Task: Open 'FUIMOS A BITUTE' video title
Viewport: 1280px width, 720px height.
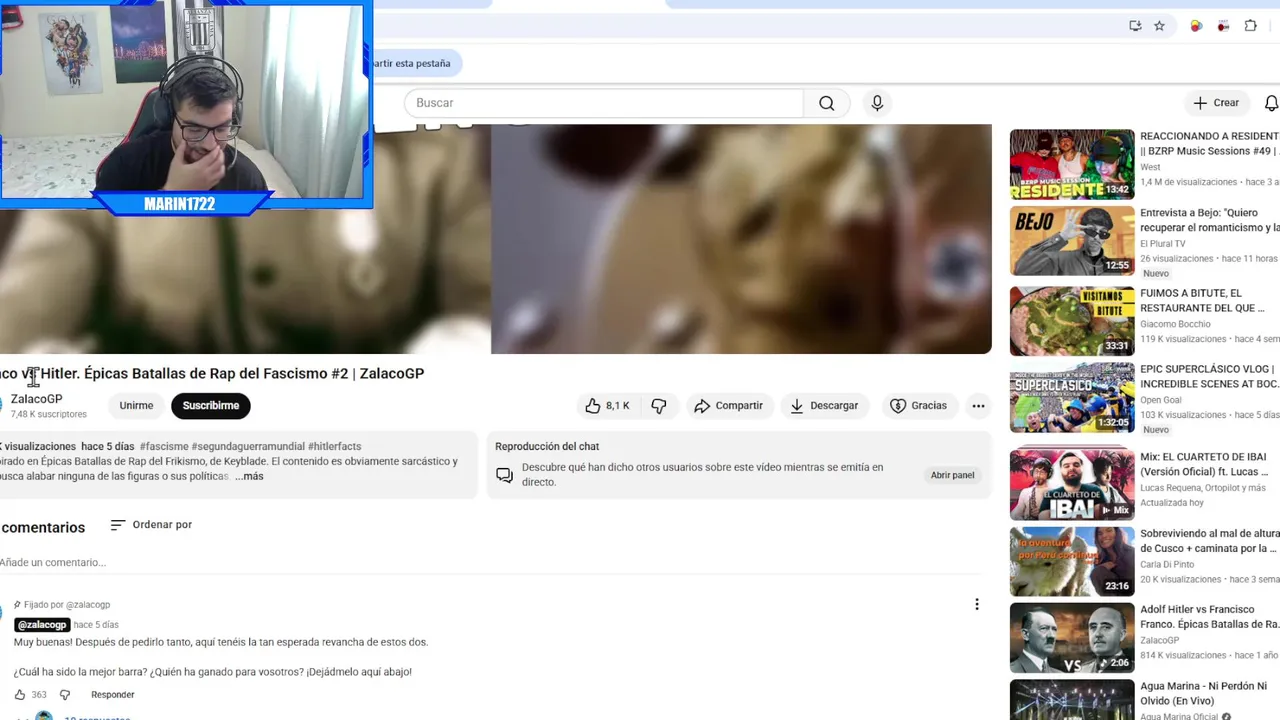Action: (x=1204, y=300)
